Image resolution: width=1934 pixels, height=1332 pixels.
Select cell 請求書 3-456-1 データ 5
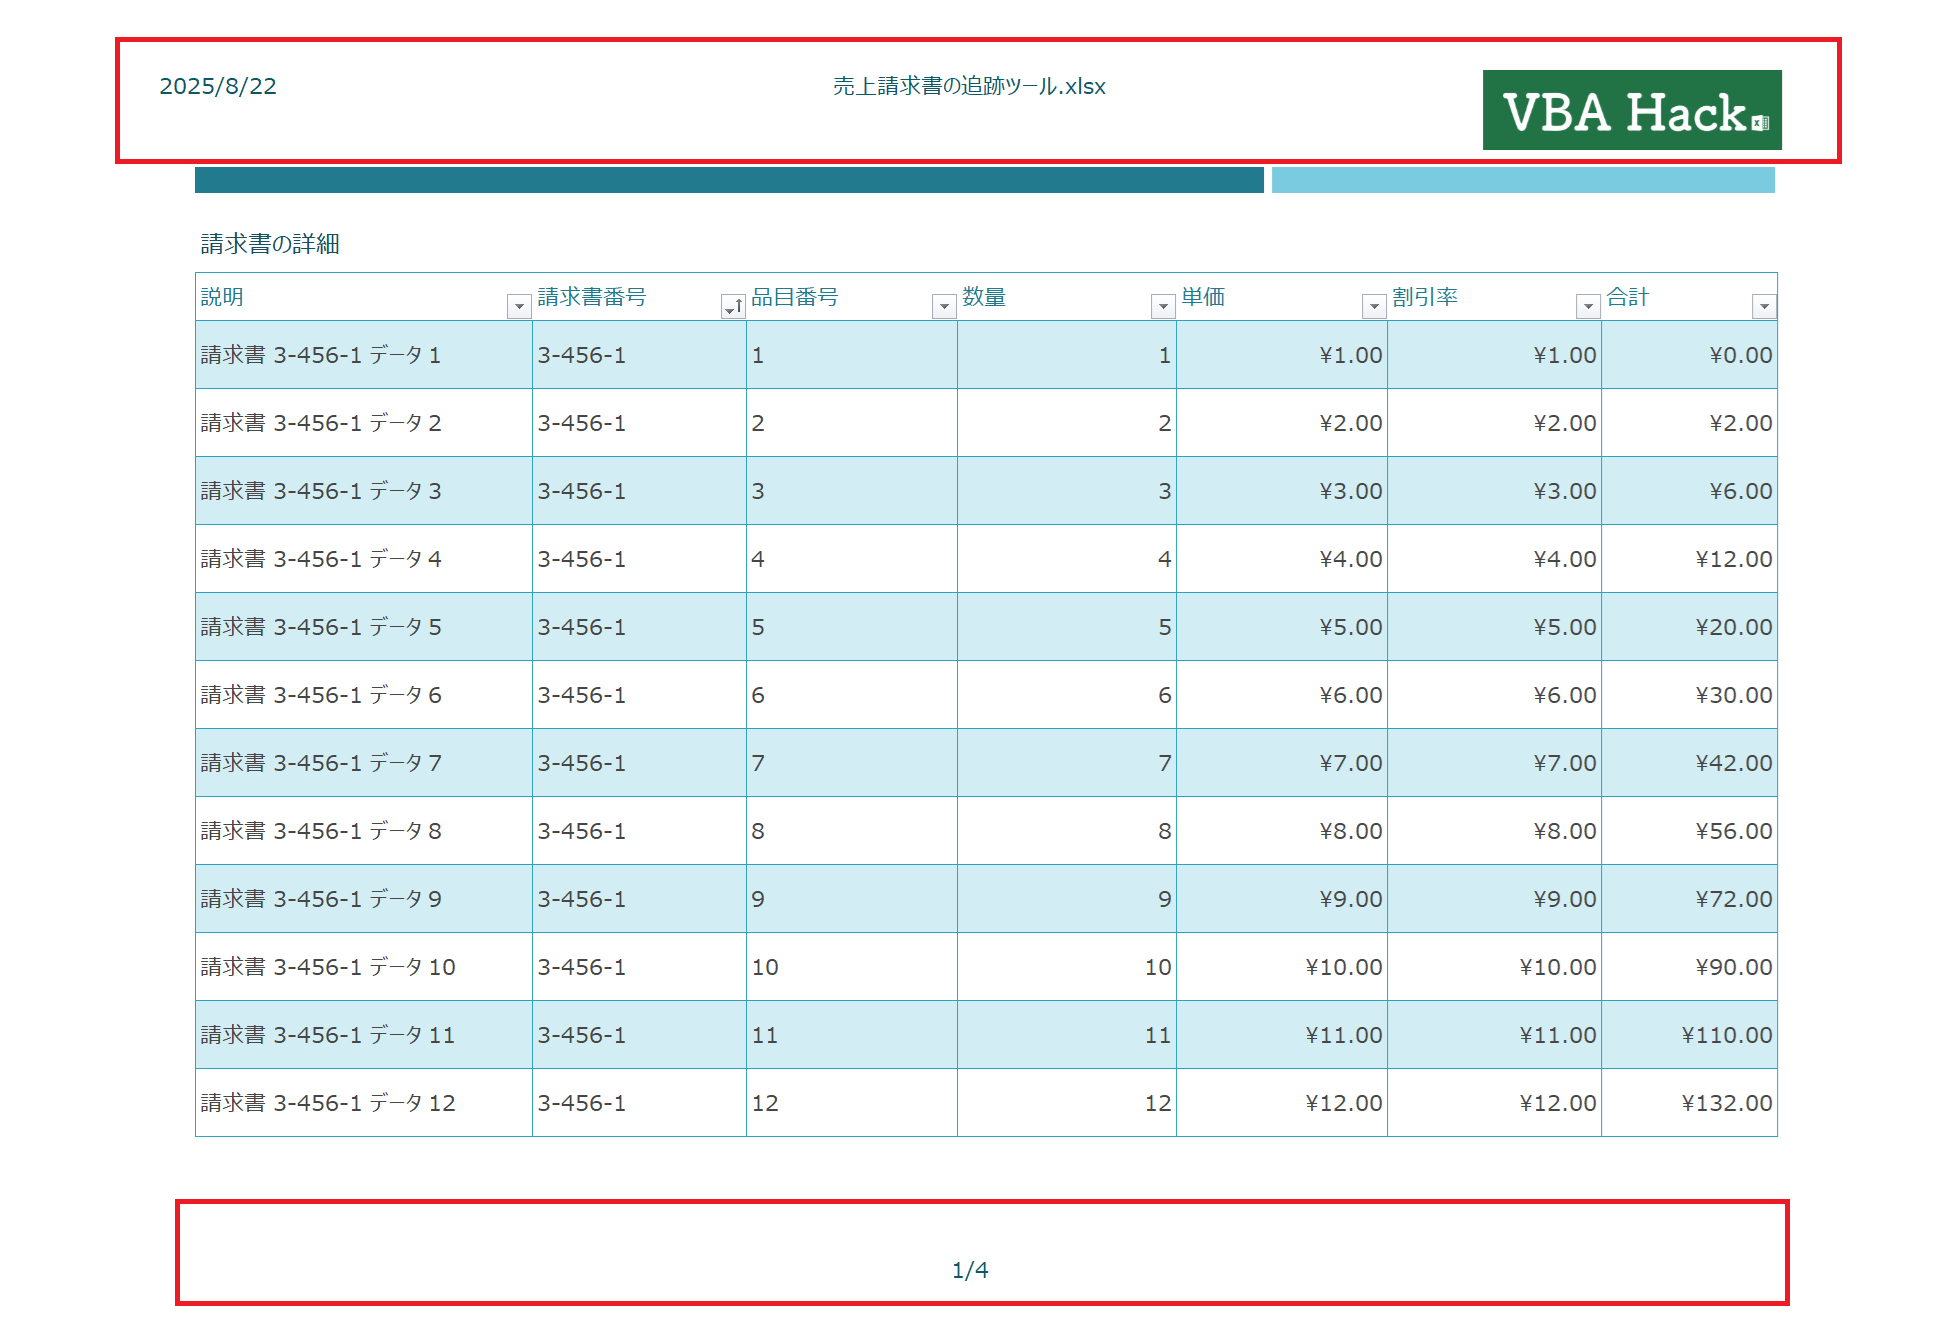coord(364,627)
